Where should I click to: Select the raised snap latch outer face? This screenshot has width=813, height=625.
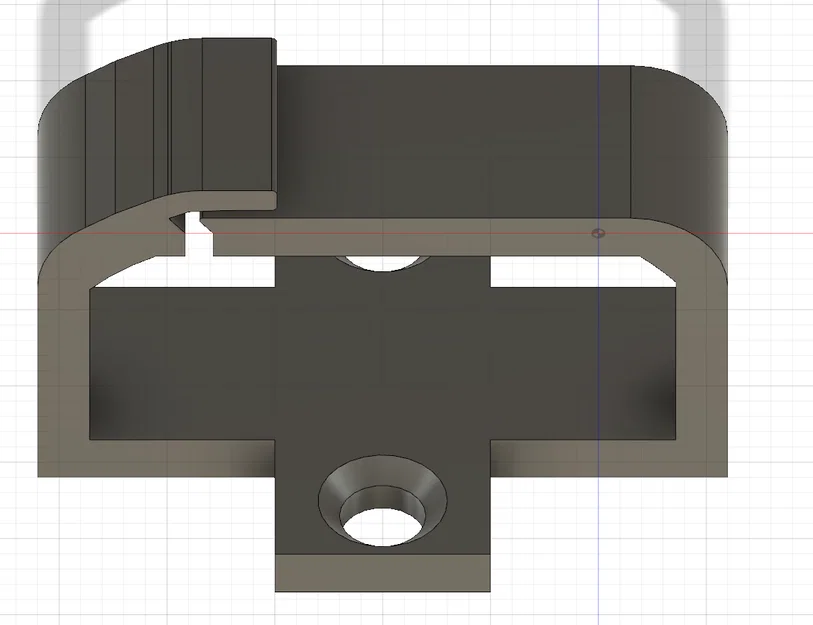coord(239,115)
